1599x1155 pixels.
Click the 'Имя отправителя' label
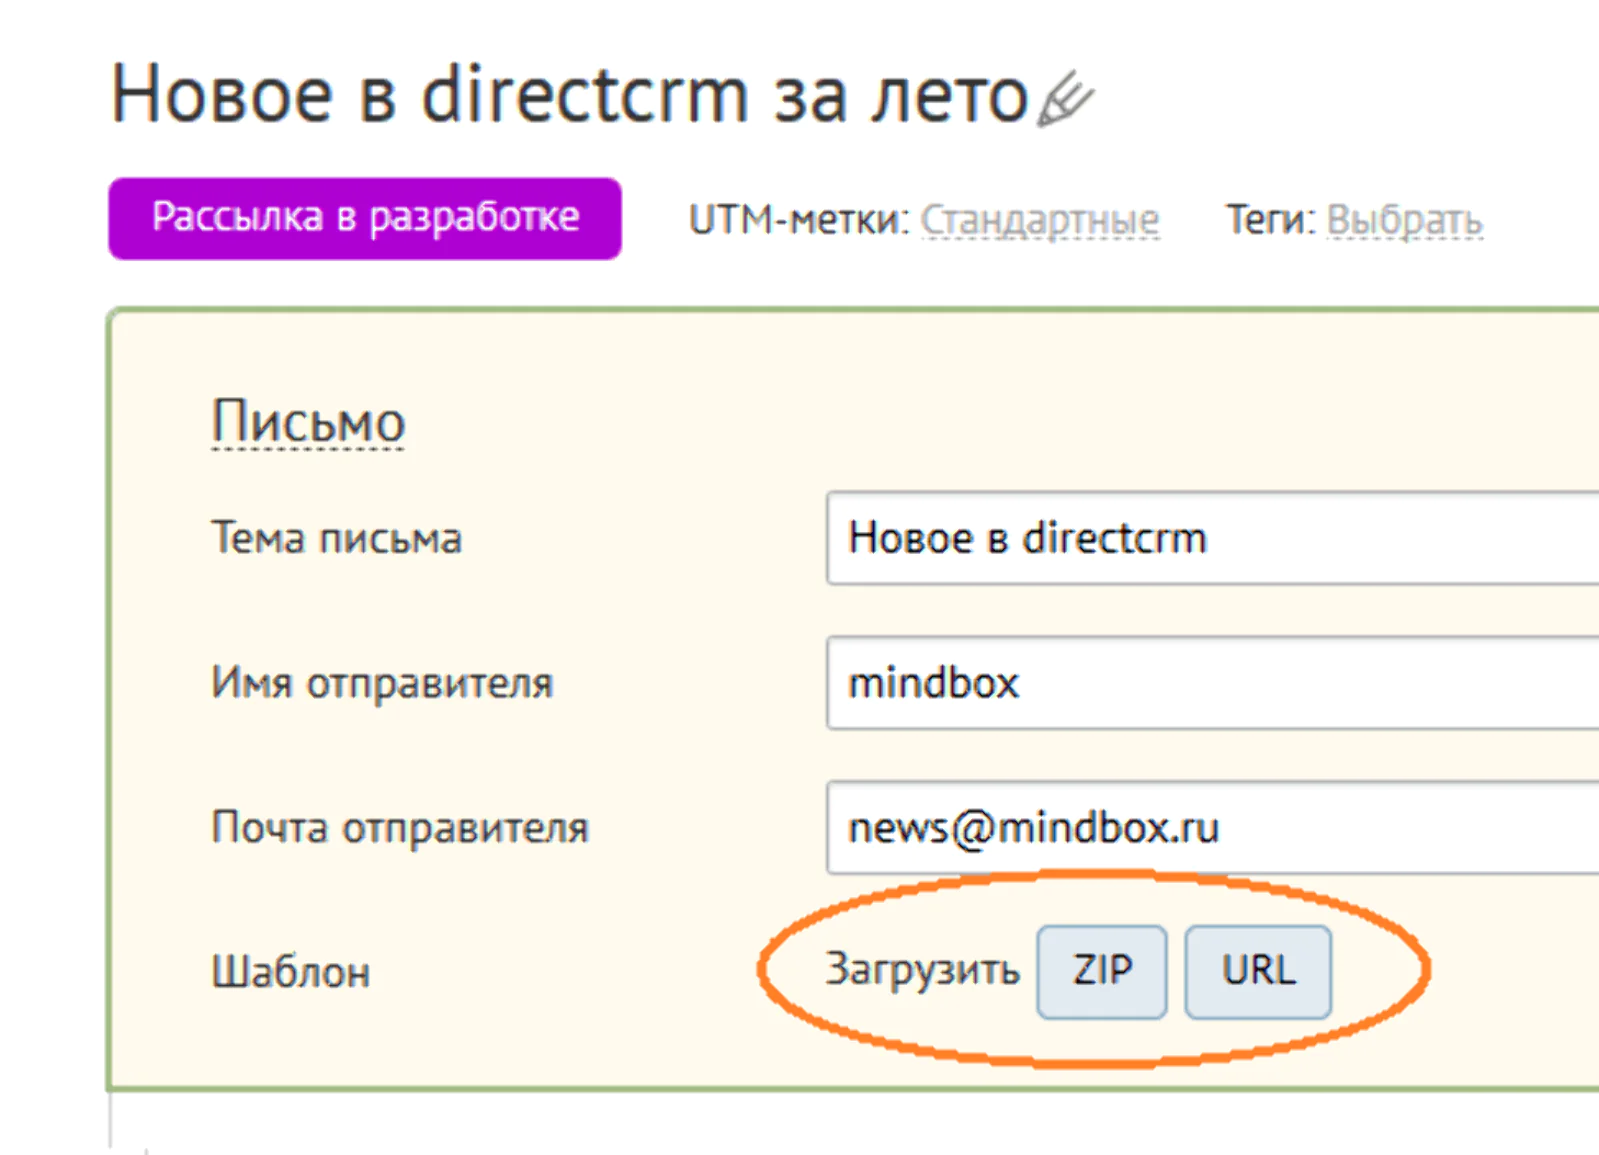click(x=382, y=684)
